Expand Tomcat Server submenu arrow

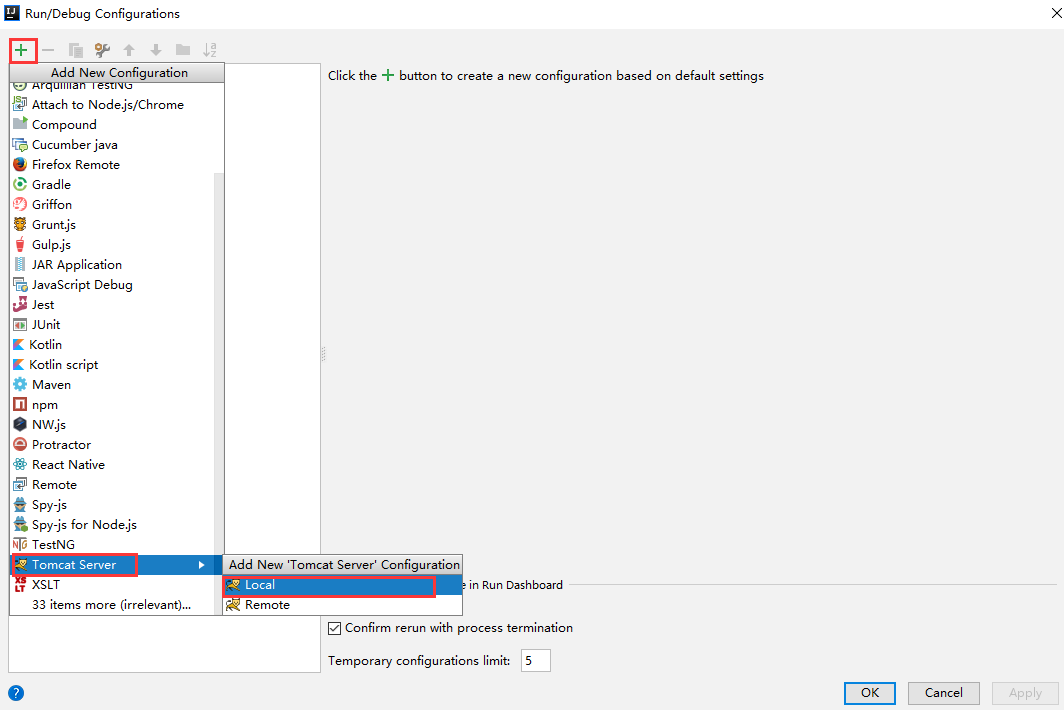pos(202,565)
